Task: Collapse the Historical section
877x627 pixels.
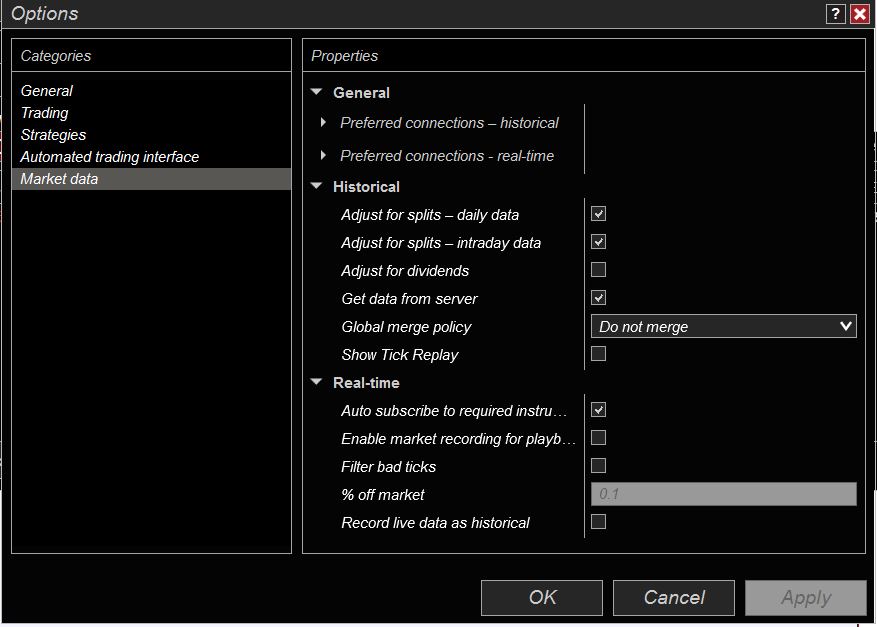Action: pyautogui.click(x=317, y=186)
